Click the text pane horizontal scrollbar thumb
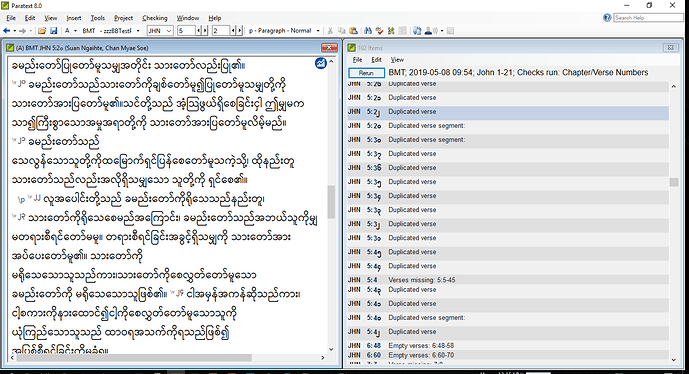 point(133,358)
